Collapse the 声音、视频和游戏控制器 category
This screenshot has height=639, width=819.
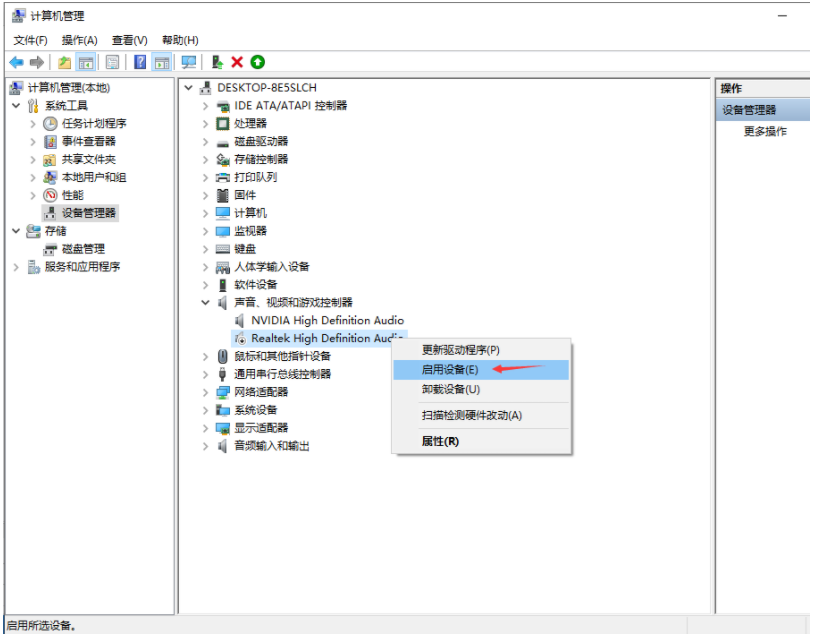point(206,302)
